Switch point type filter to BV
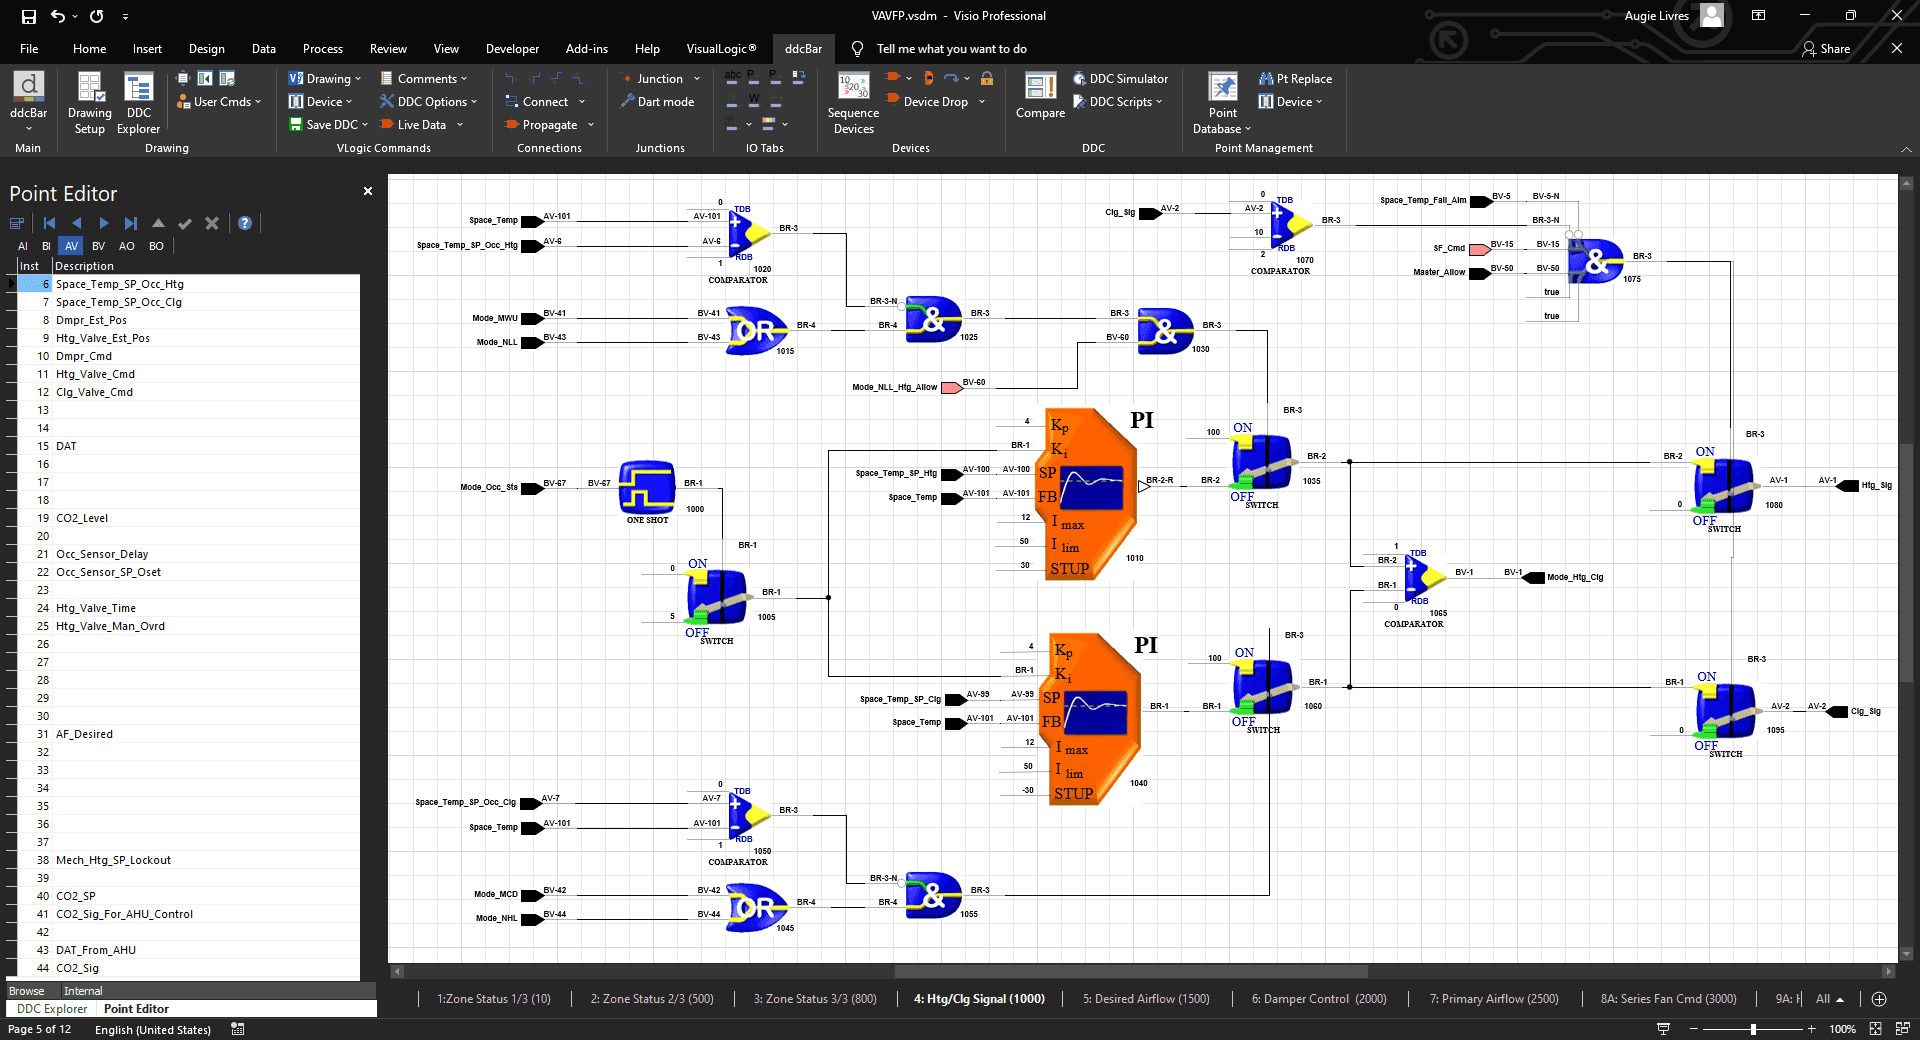This screenshot has height=1040, width=1920. coord(98,246)
